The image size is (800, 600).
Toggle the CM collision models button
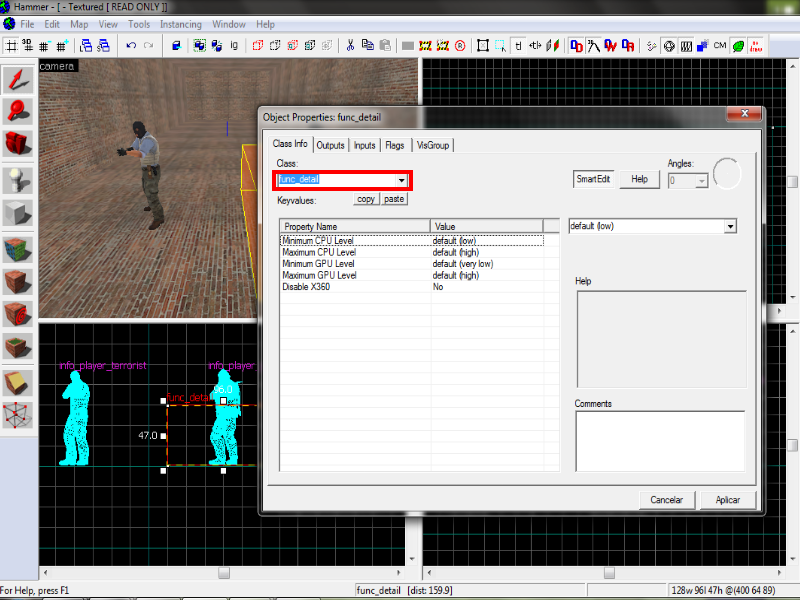pyautogui.click(x=720, y=46)
